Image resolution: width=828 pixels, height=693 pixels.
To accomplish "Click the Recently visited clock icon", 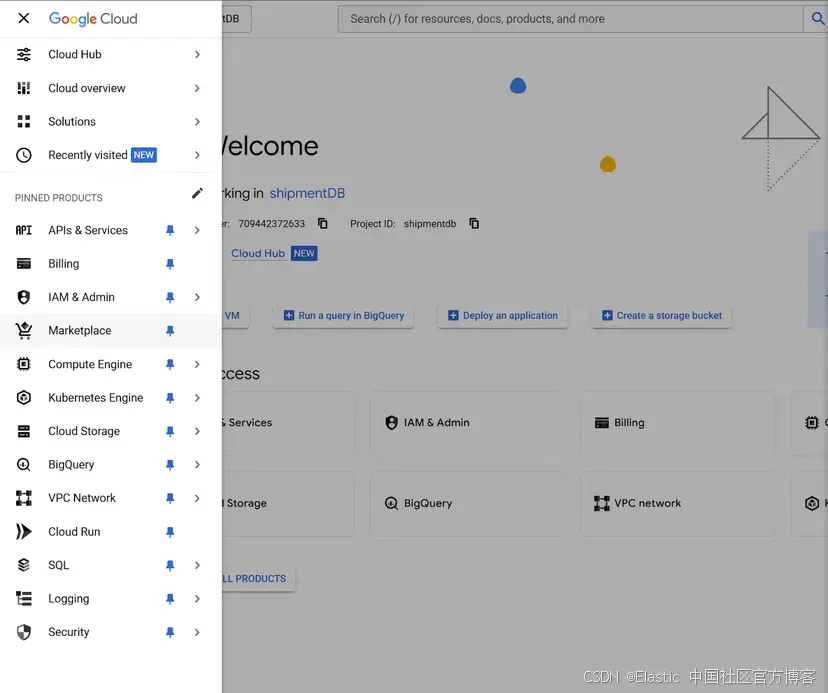I will [24, 155].
